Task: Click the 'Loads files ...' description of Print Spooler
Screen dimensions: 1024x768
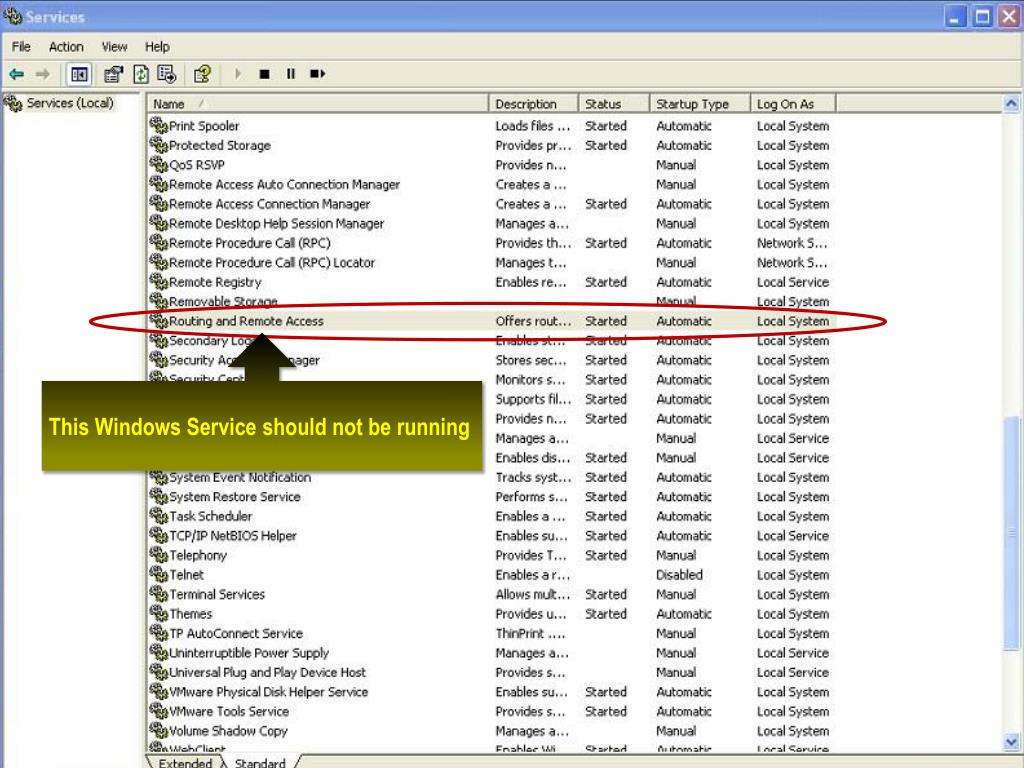Action: click(x=532, y=126)
